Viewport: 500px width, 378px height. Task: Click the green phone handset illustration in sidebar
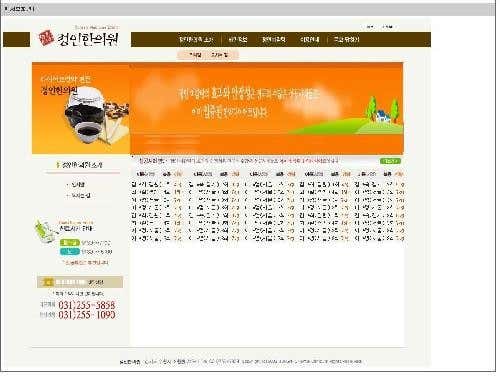pos(45,231)
